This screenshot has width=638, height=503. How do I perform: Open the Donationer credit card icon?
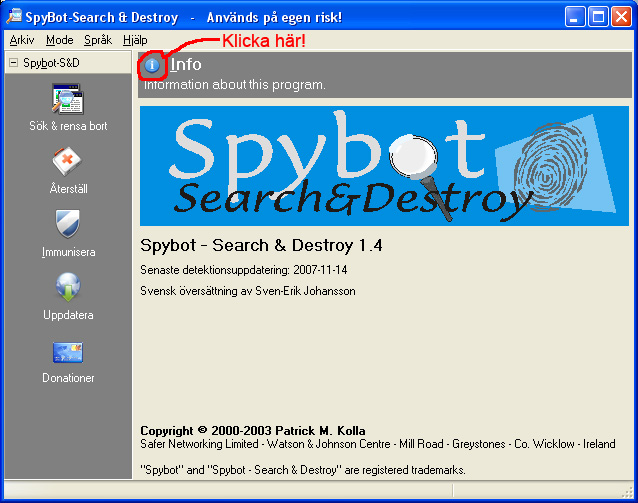68,352
